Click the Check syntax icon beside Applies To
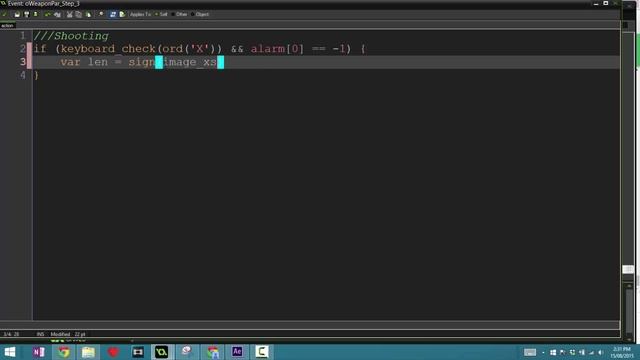Viewport: 640px width, 360px height. click(x=122, y=14)
